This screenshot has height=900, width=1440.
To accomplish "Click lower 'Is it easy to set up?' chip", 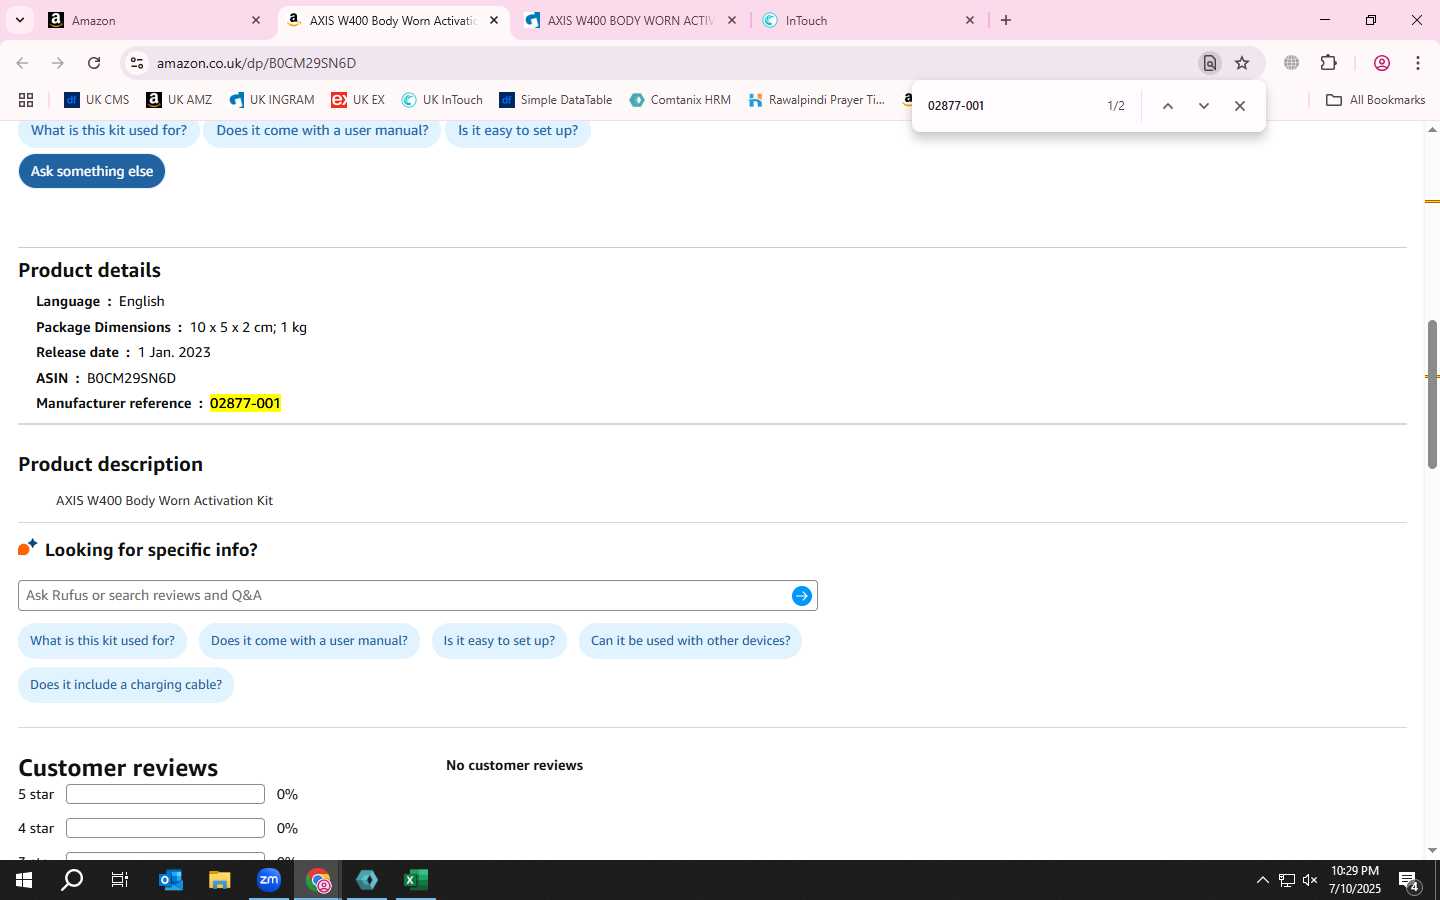I will pyautogui.click(x=499, y=641).
